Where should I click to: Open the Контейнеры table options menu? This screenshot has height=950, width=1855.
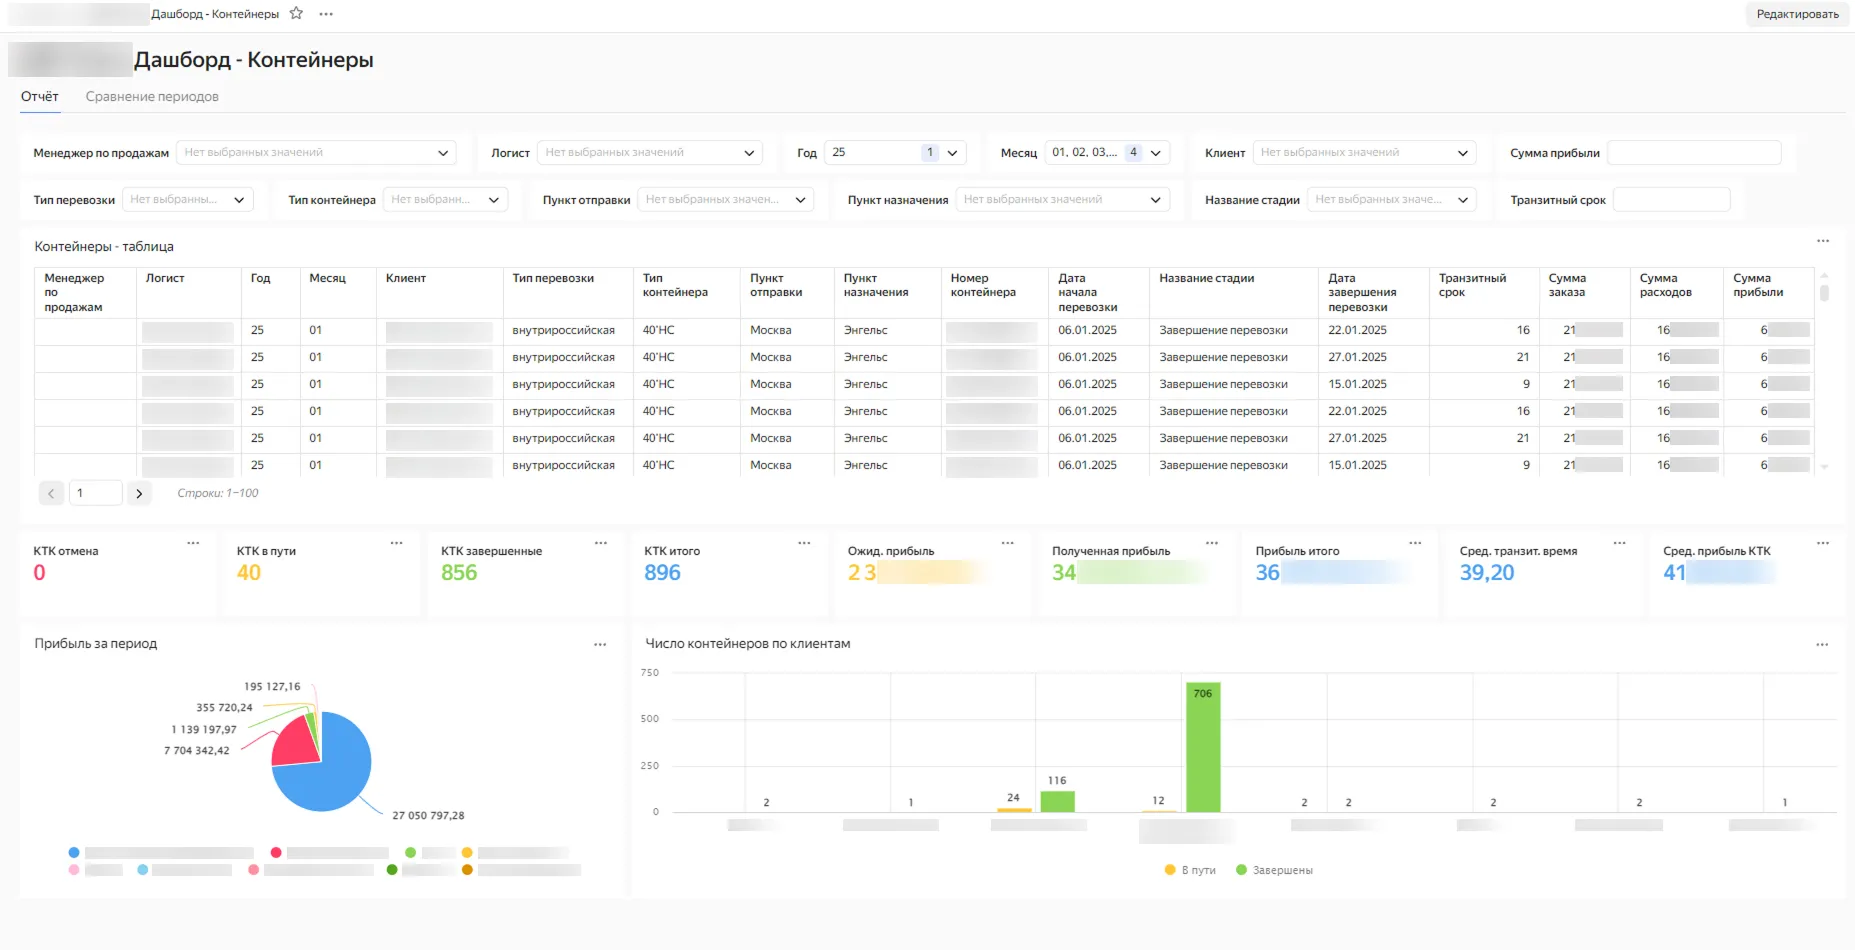pos(1822,241)
